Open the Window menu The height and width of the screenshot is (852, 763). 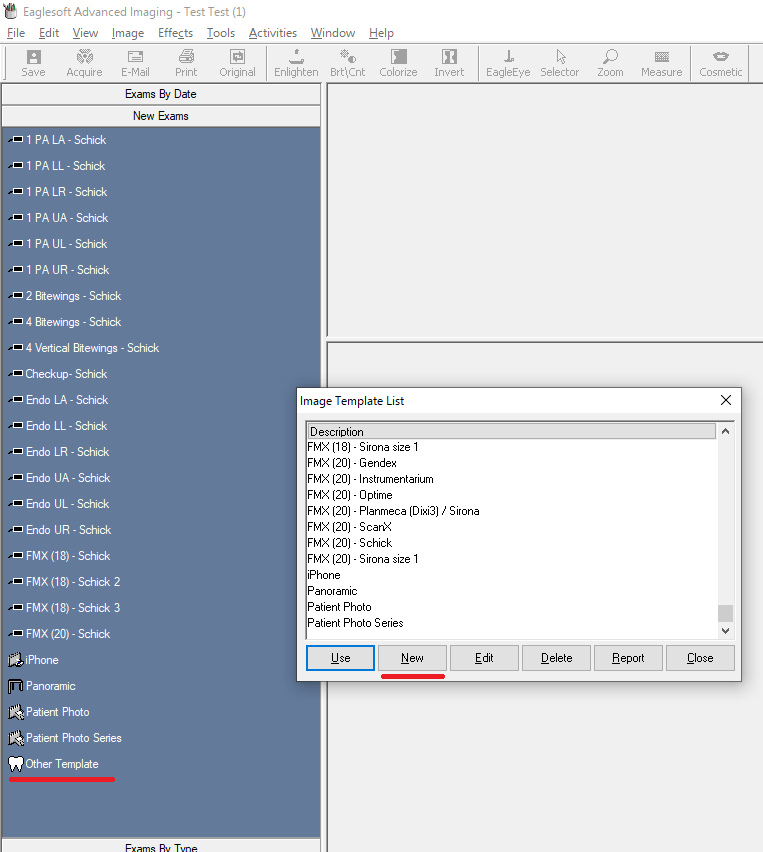coord(333,33)
